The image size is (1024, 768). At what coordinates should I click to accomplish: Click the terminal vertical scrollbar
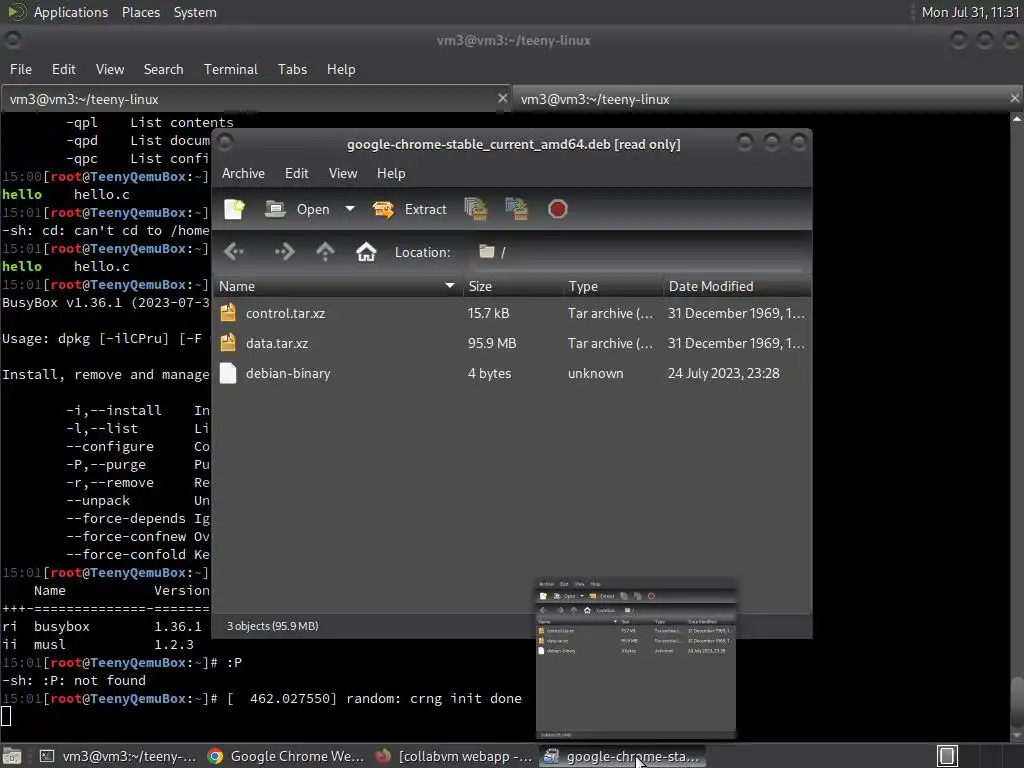pos(1017,428)
